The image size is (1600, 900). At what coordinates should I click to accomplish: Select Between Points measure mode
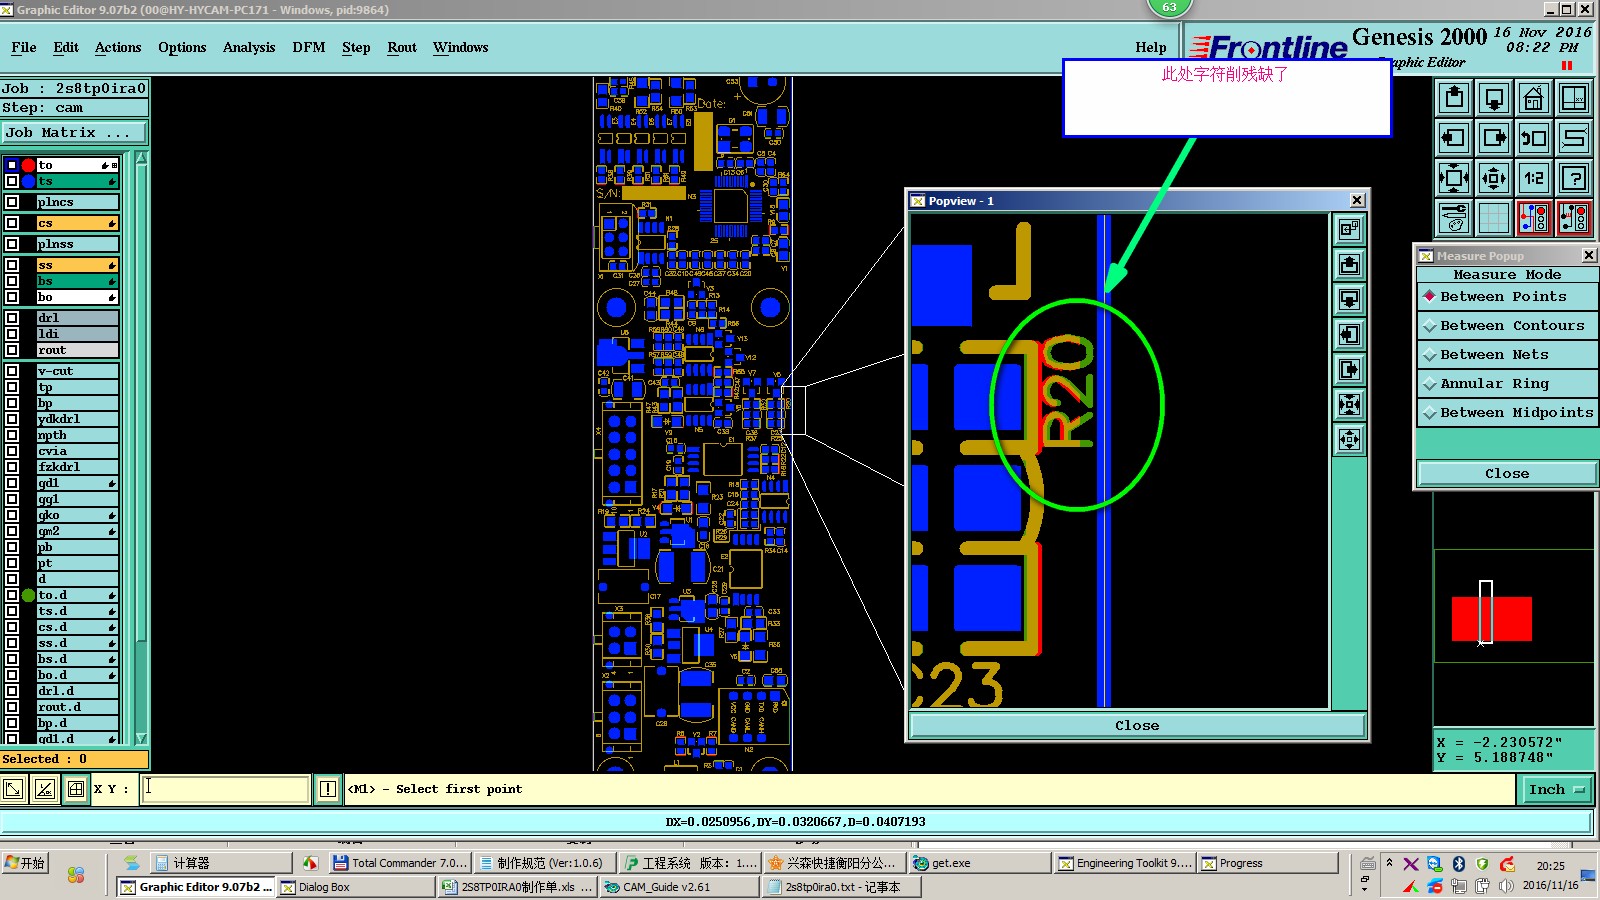point(1507,297)
